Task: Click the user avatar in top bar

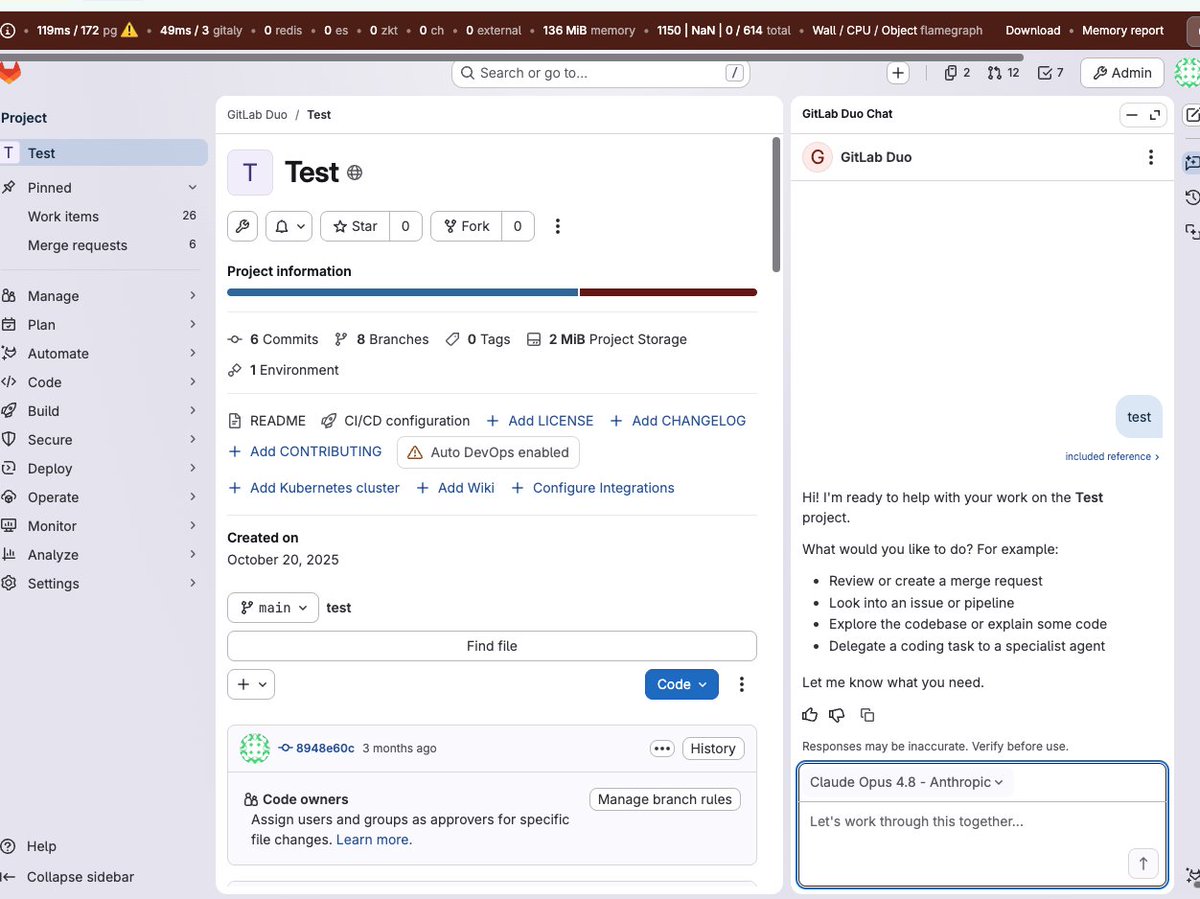Action: [1187, 72]
